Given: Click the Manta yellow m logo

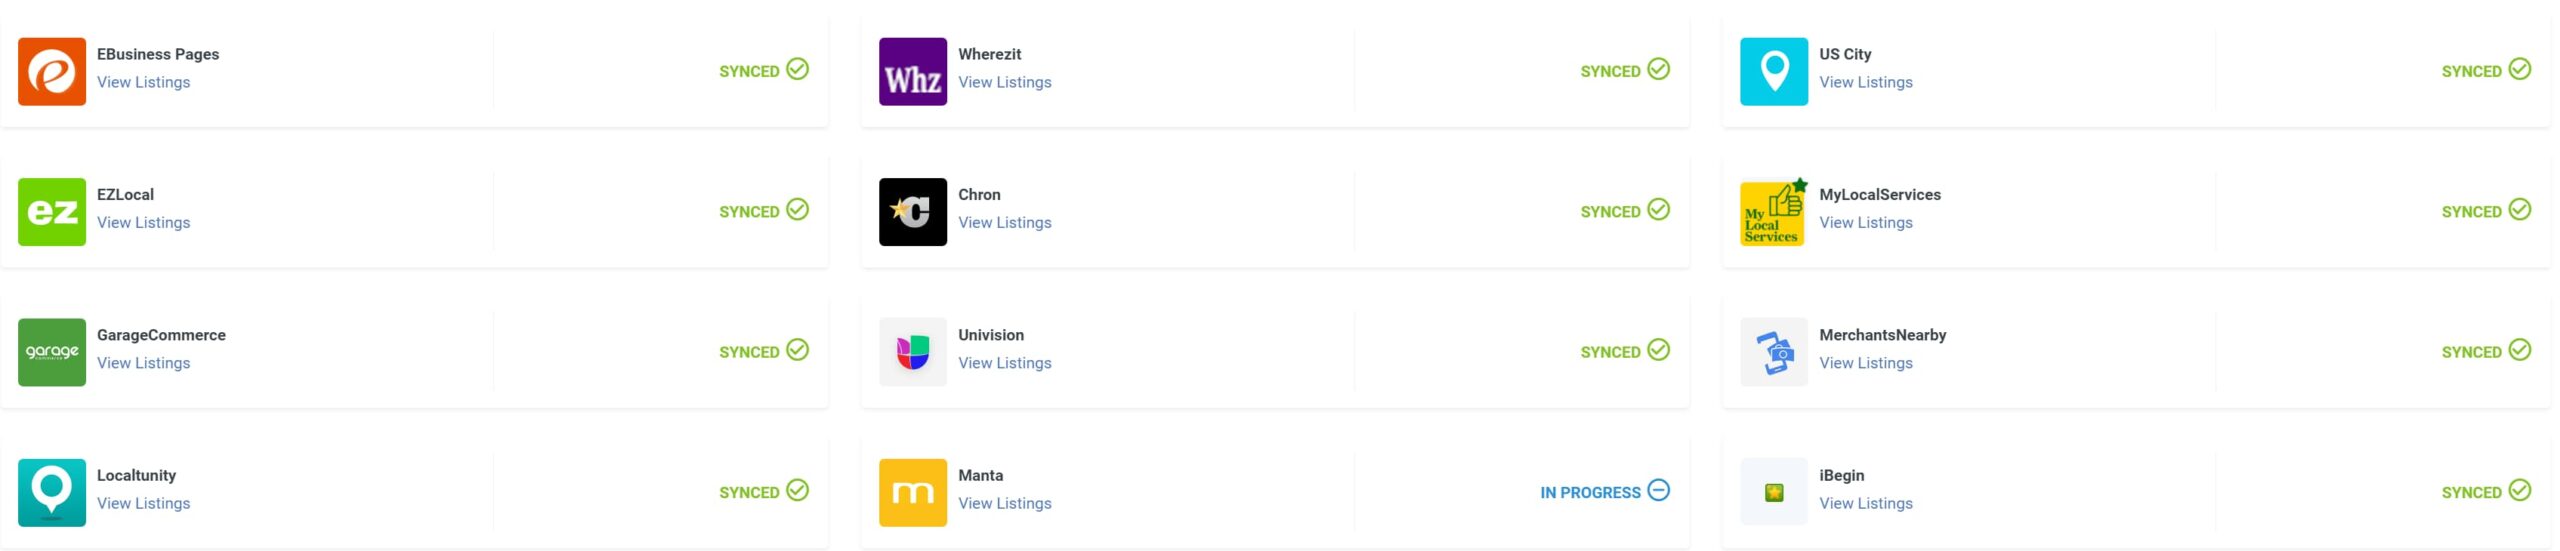Looking at the screenshot, I should click(913, 492).
